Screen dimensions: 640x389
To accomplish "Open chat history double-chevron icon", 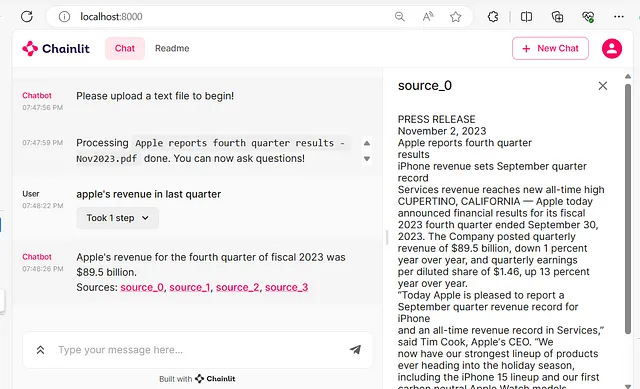I will (x=40, y=350).
